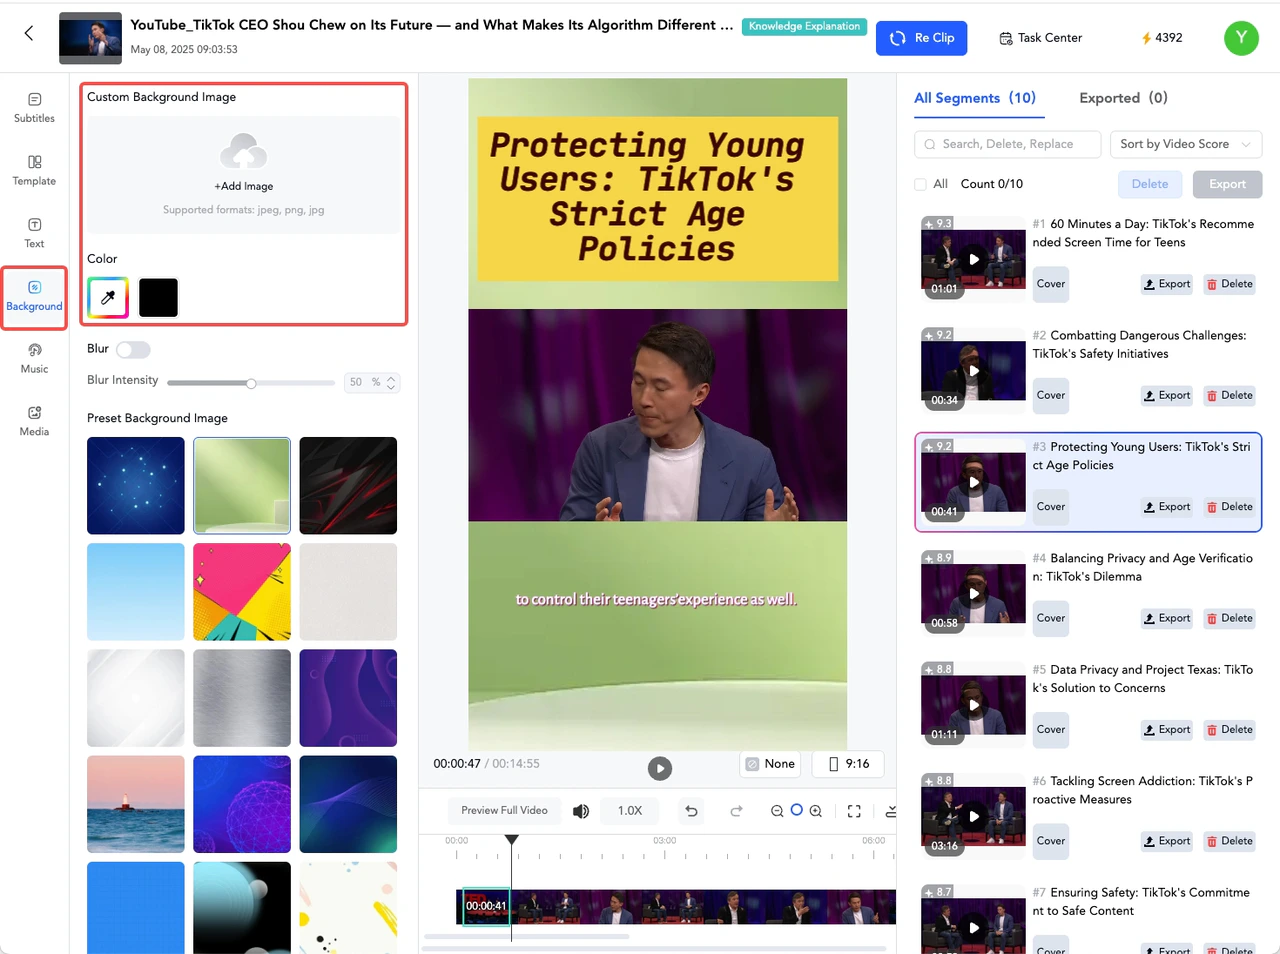Select the black color swatch
This screenshot has width=1280, height=954.
click(x=158, y=297)
